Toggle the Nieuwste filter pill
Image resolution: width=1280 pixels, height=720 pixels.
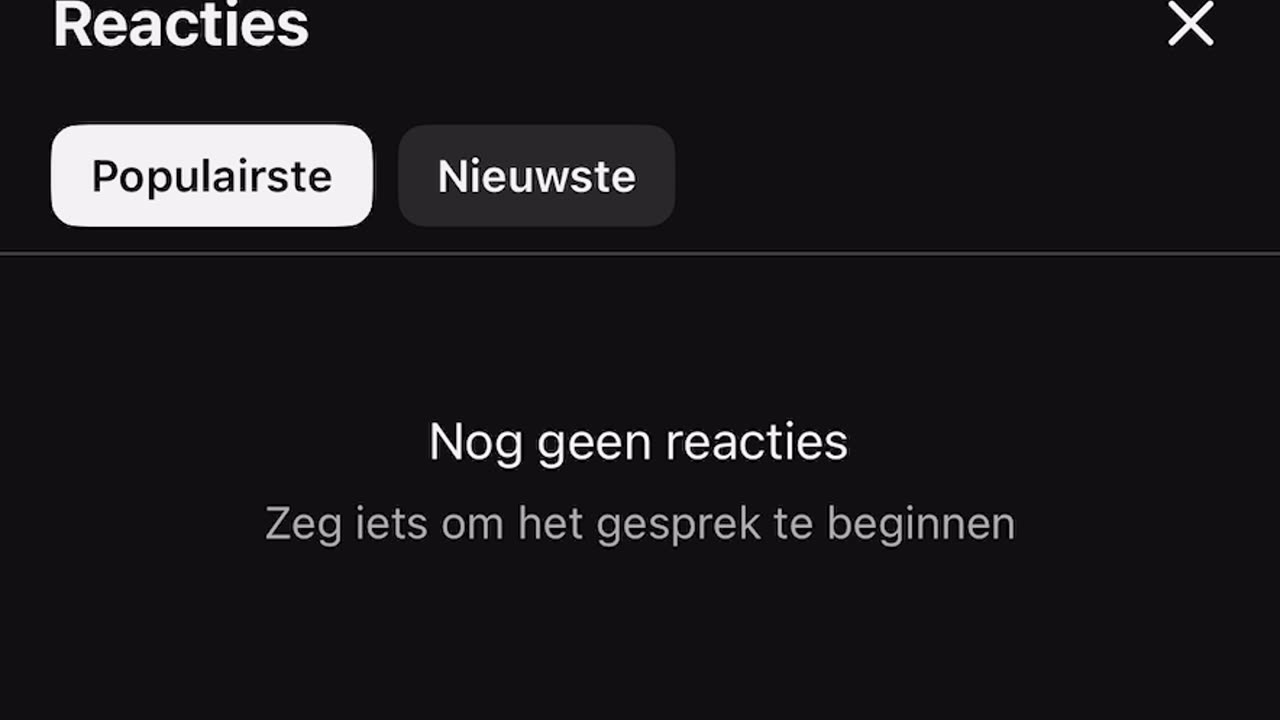tap(537, 176)
